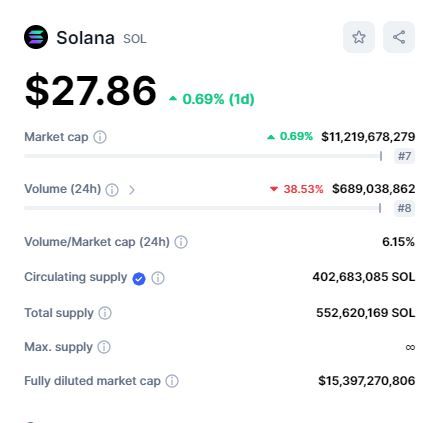This screenshot has width=438, height=423.
Task: Open Circulating supply info icon
Action: (x=158, y=278)
